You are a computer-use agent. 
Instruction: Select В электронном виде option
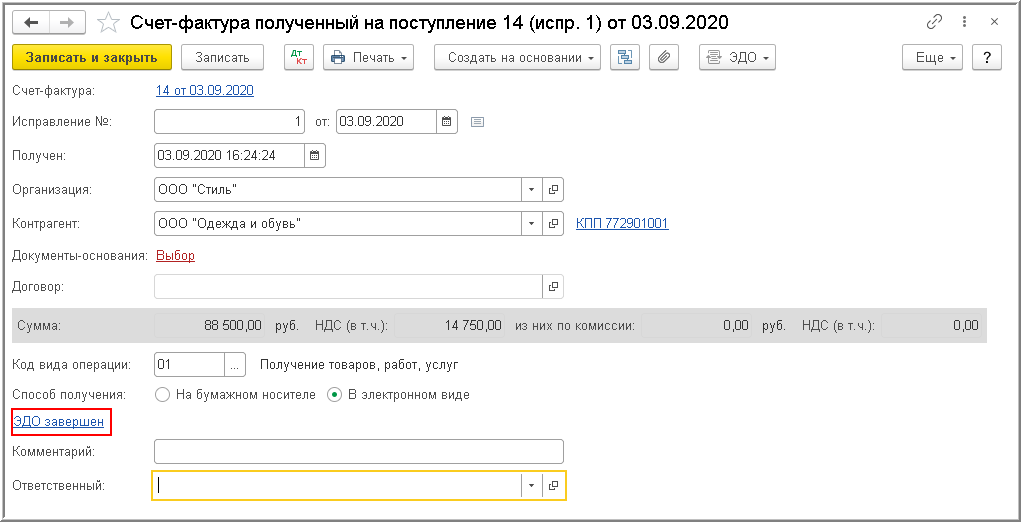point(335,394)
